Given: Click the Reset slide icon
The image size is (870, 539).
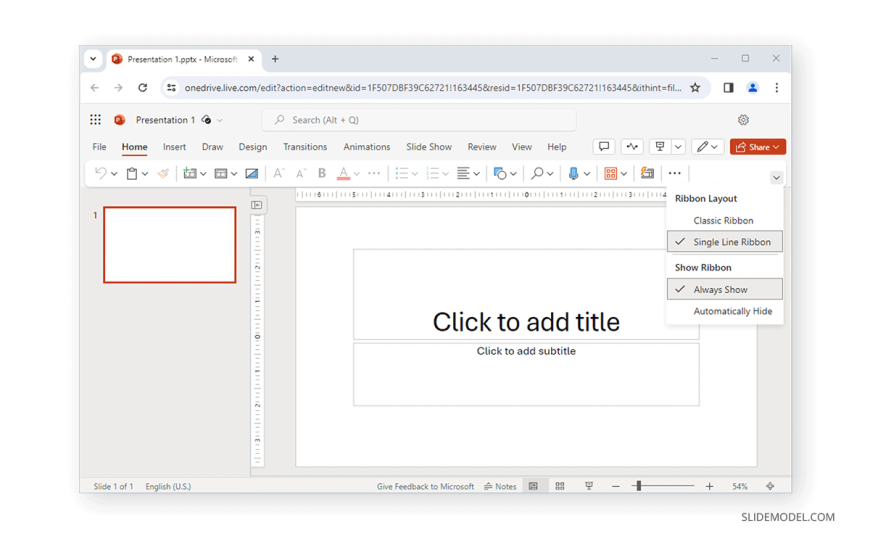Looking at the screenshot, I should pyautogui.click(x=251, y=174).
